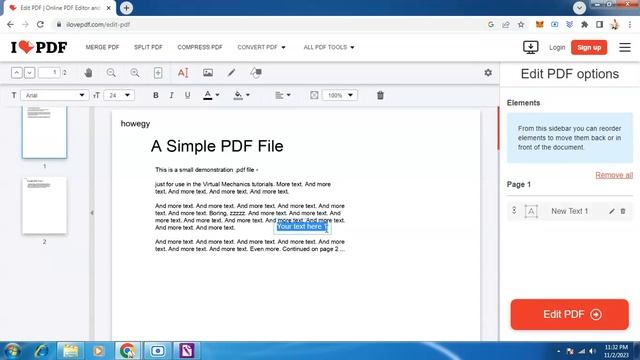The height and width of the screenshot is (360, 640).
Task: Open SPLIT PDF menu item
Action: 148,47
